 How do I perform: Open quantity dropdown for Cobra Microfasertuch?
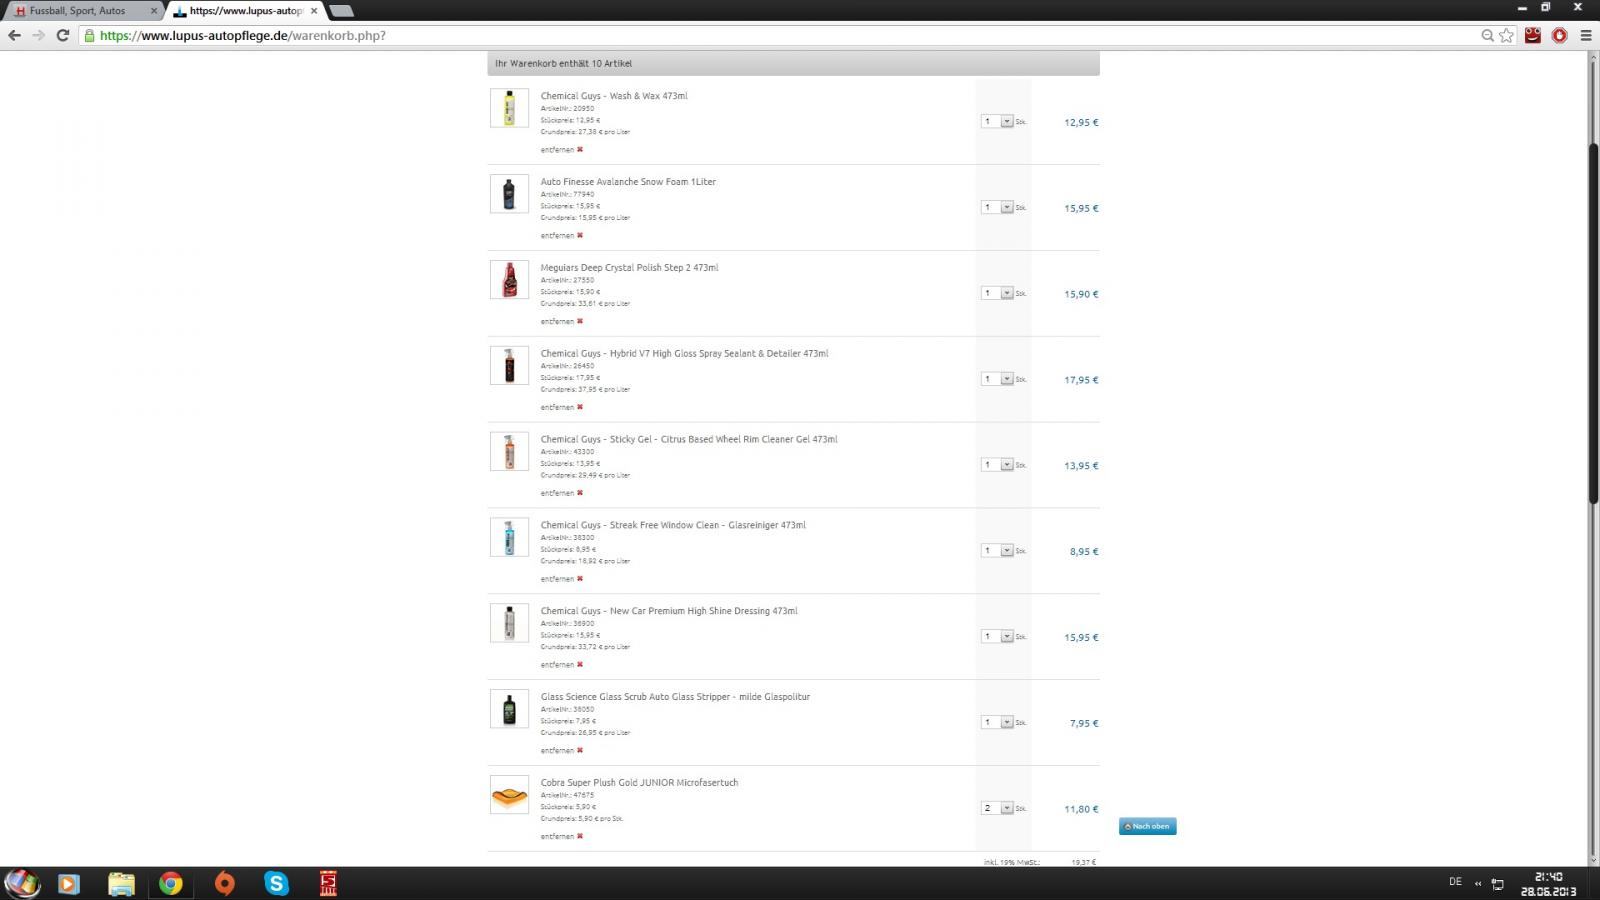(997, 808)
